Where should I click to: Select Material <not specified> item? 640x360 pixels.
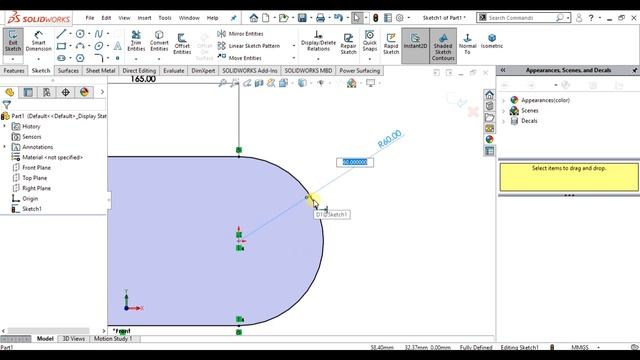(52, 158)
